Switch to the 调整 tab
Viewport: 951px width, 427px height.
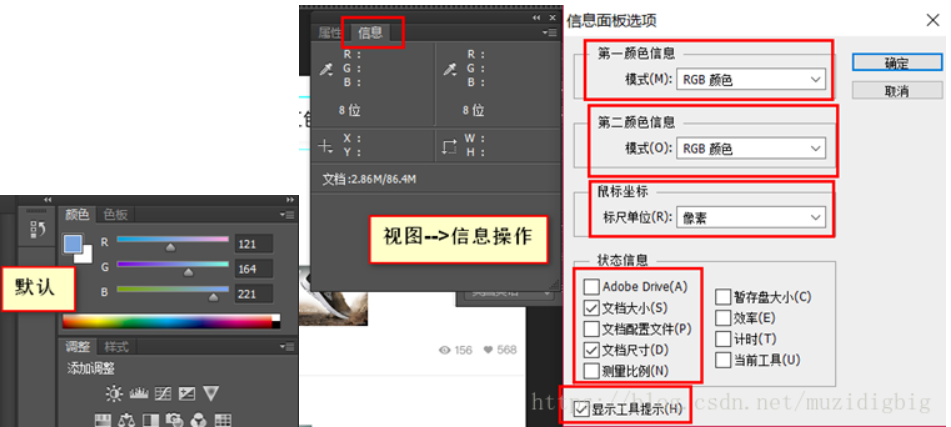(x=77, y=347)
